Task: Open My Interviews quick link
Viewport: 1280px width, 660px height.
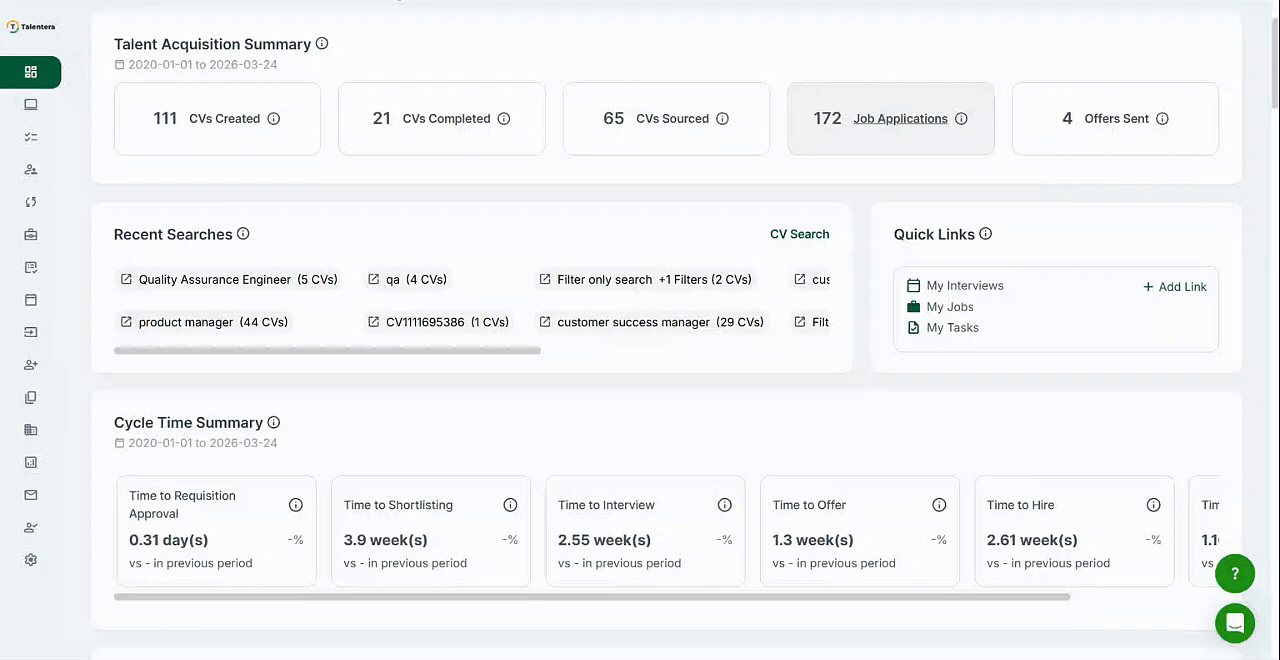Action: point(964,286)
